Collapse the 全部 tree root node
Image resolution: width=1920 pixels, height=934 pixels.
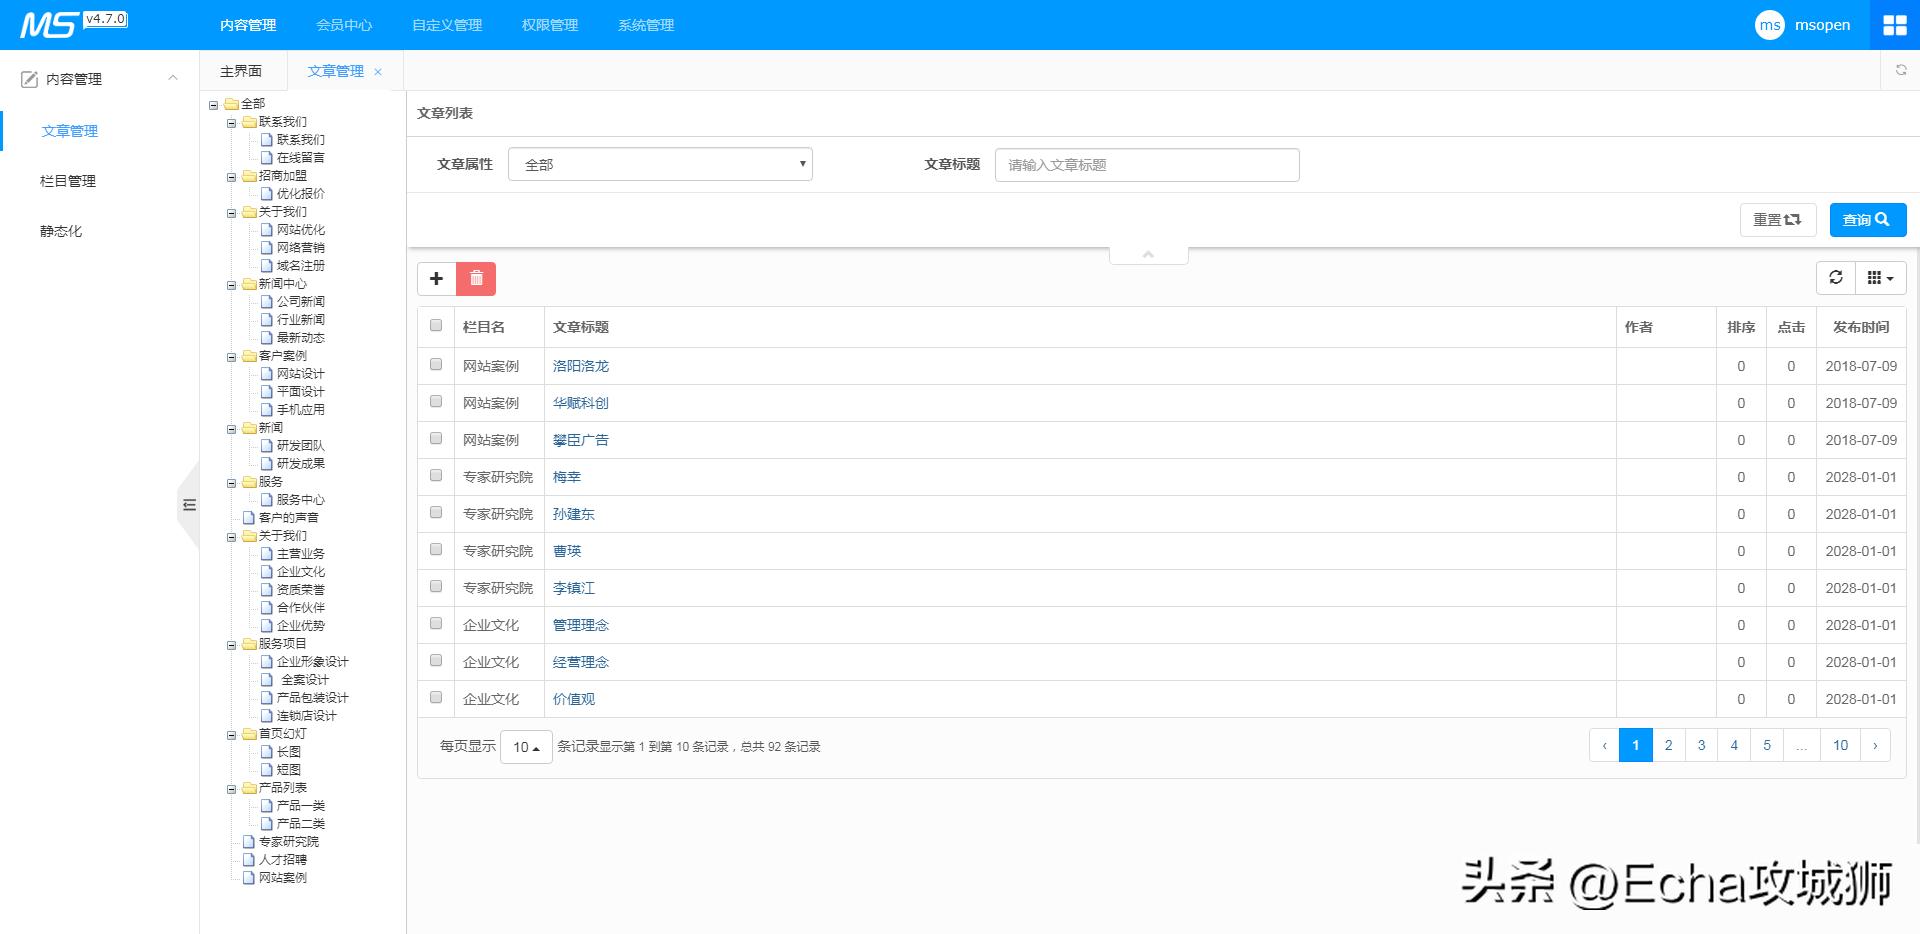(212, 103)
